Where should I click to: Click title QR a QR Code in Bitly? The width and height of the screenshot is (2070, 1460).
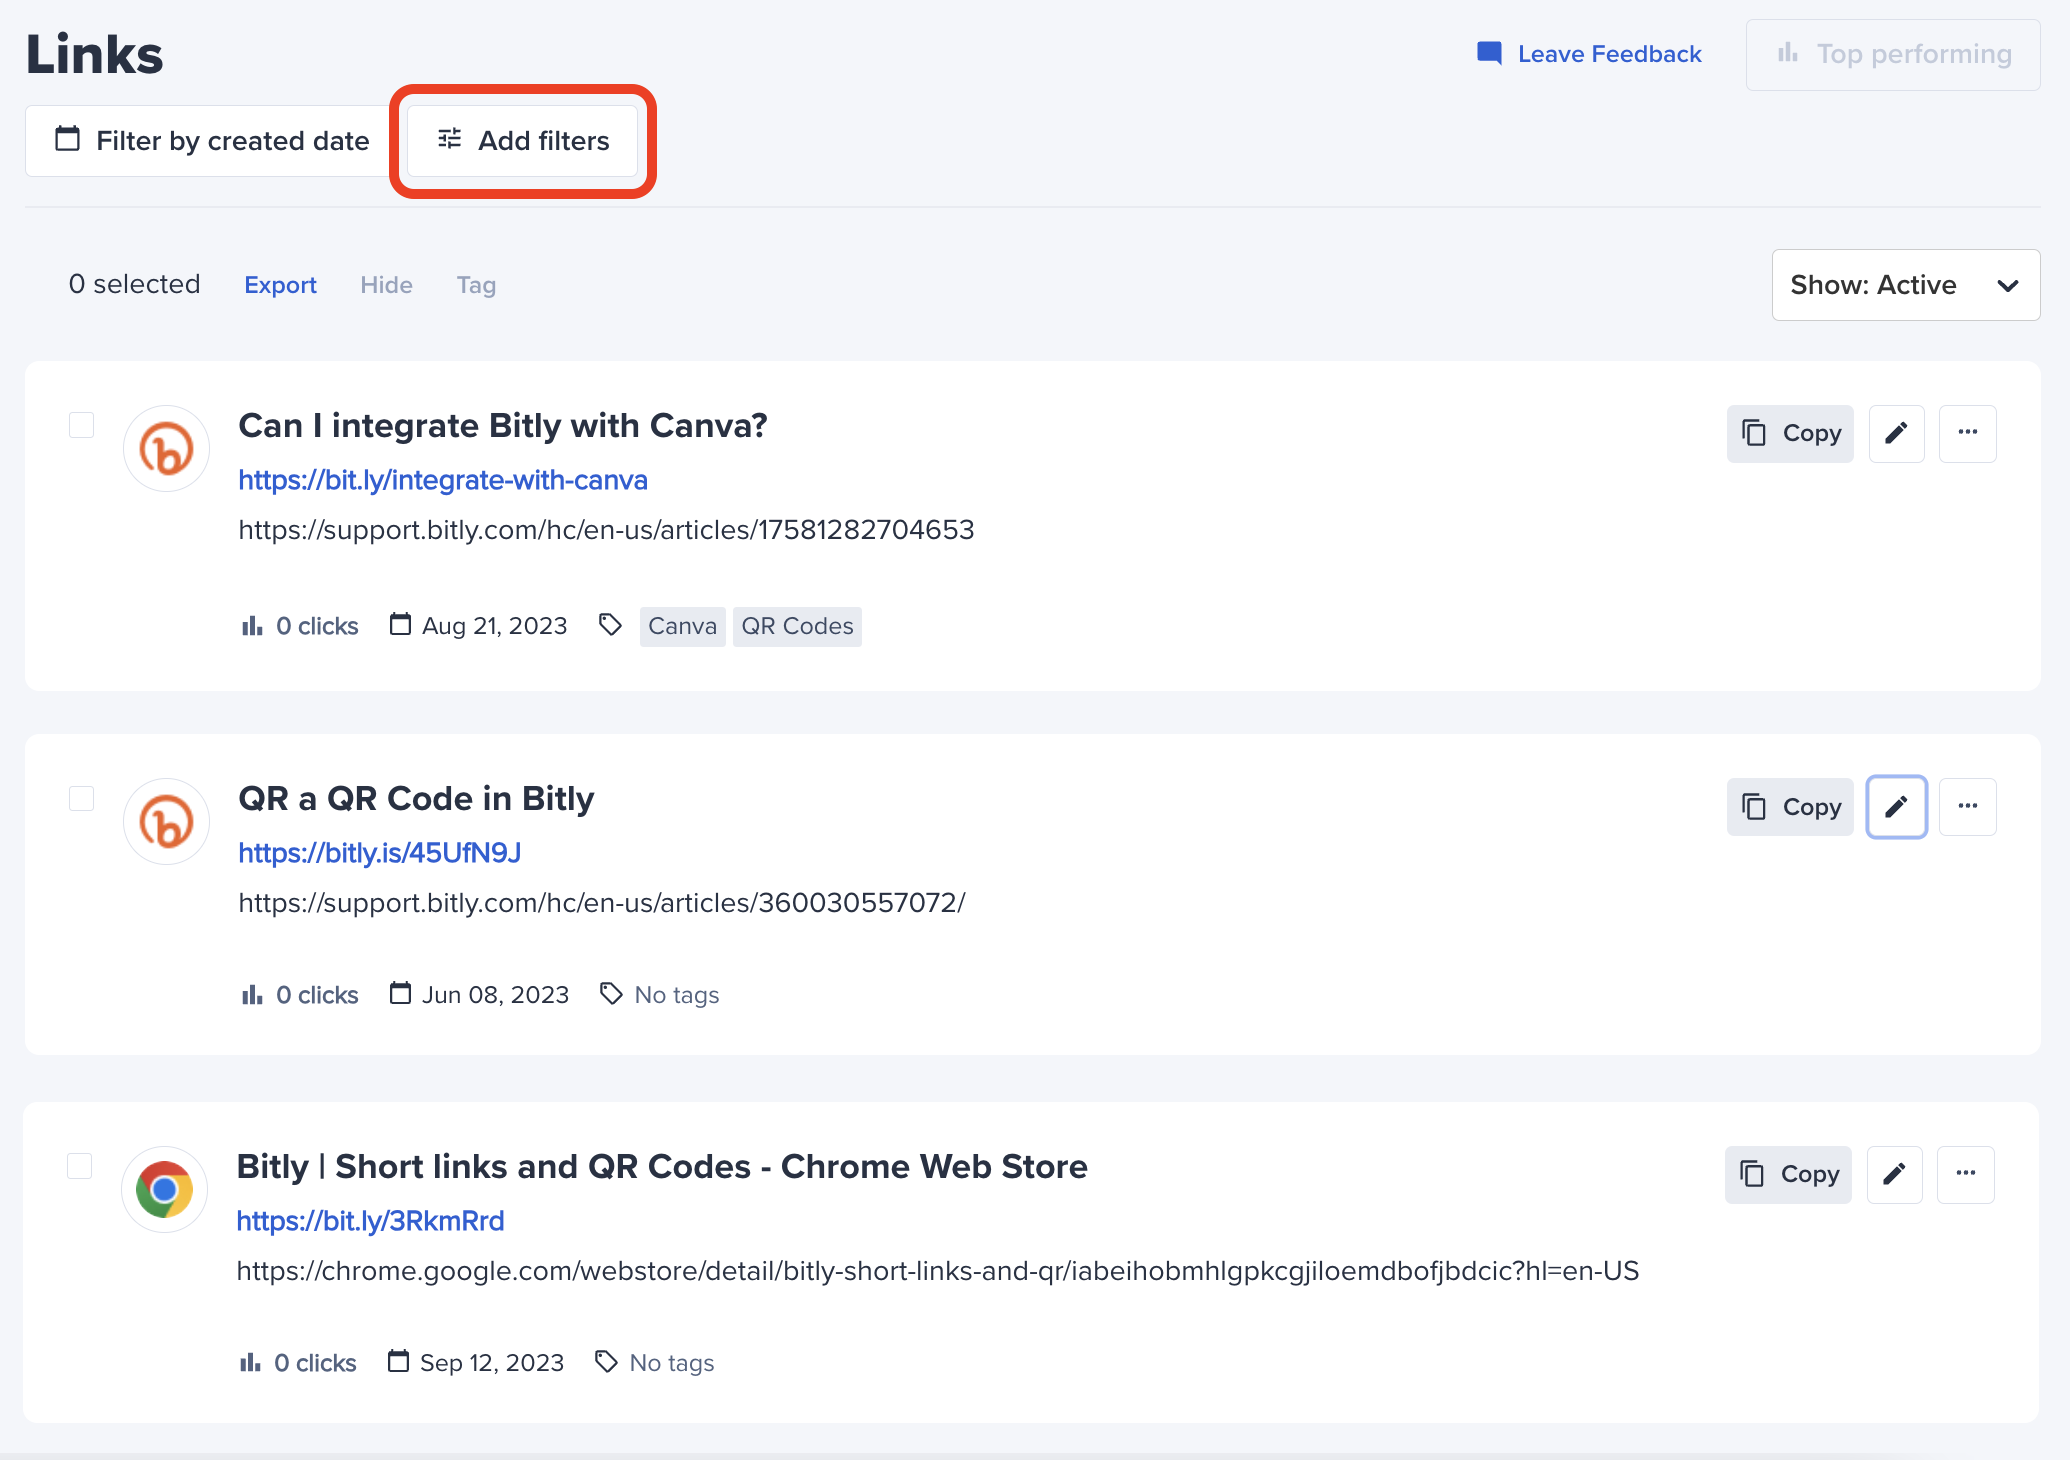416,799
